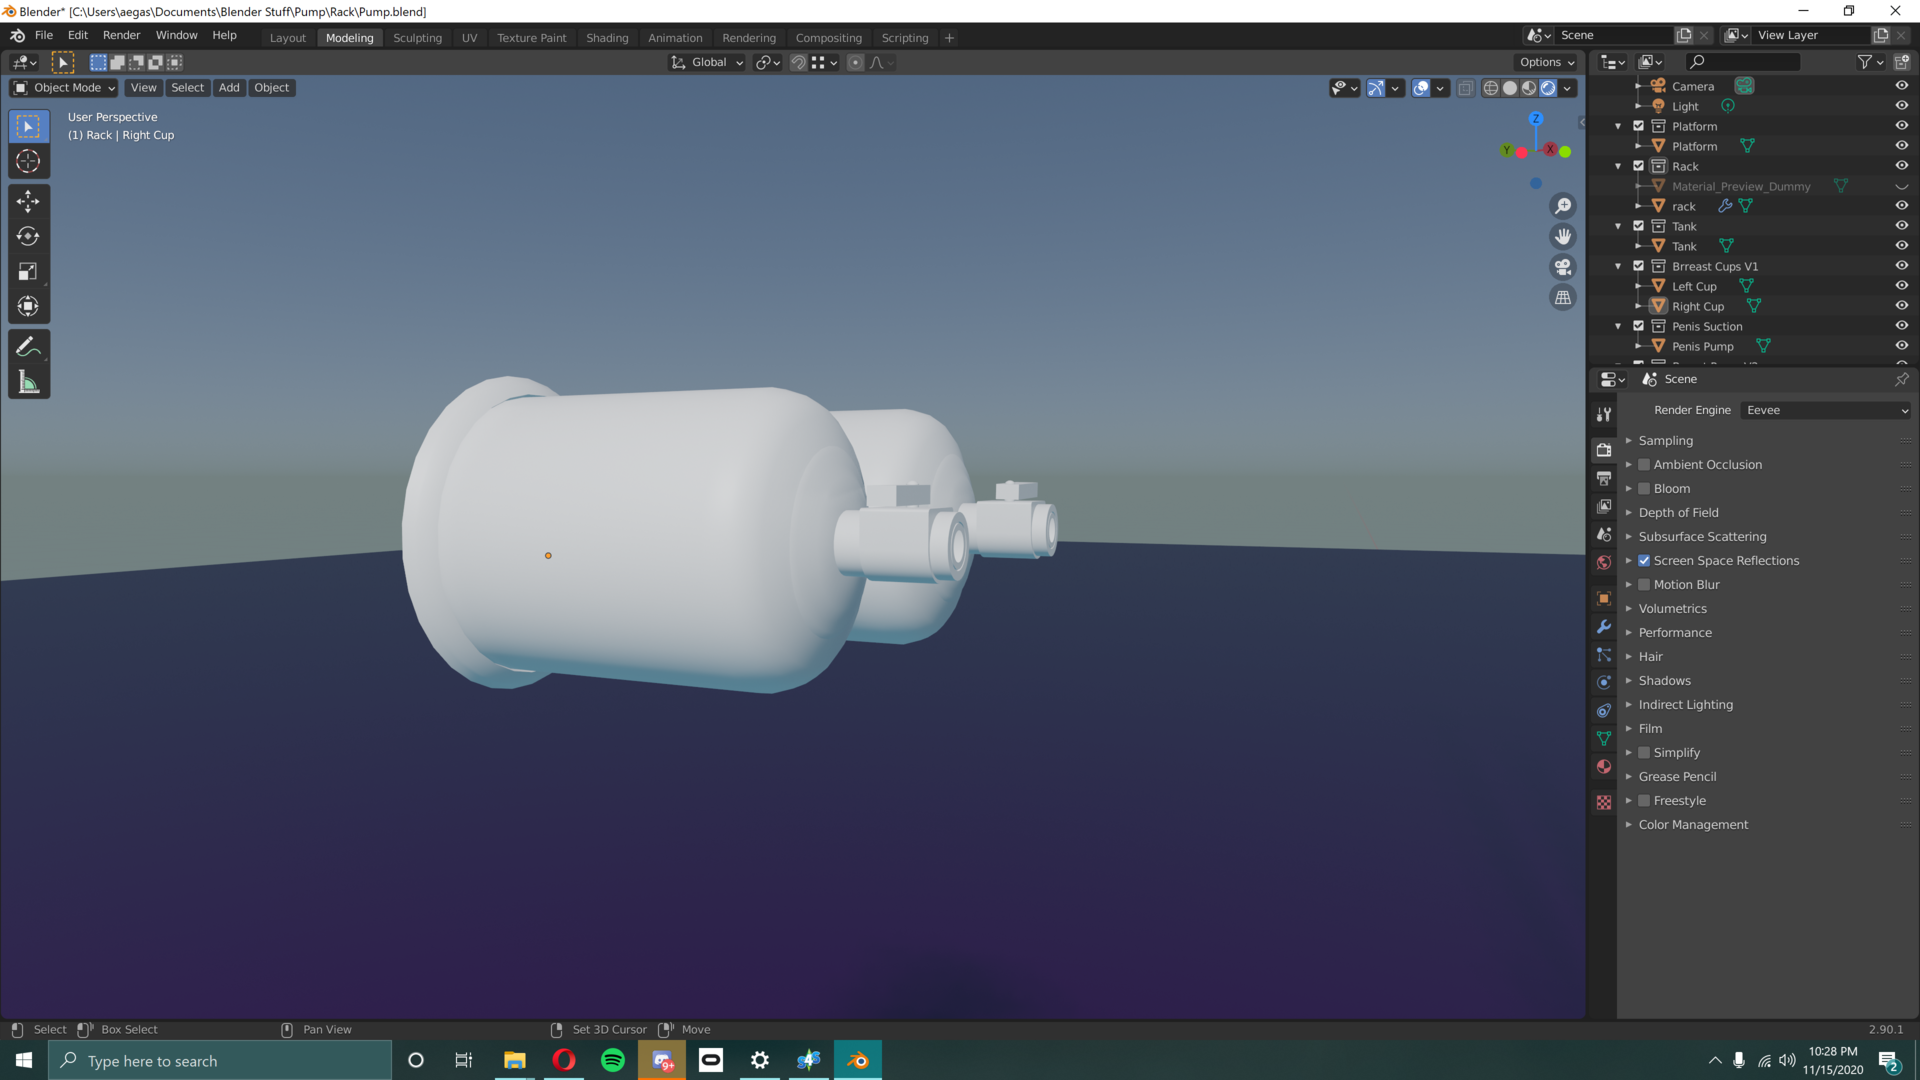Enable Simplify checkbox
The width and height of the screenshot is (1920, 1080).
point(1644,753)
